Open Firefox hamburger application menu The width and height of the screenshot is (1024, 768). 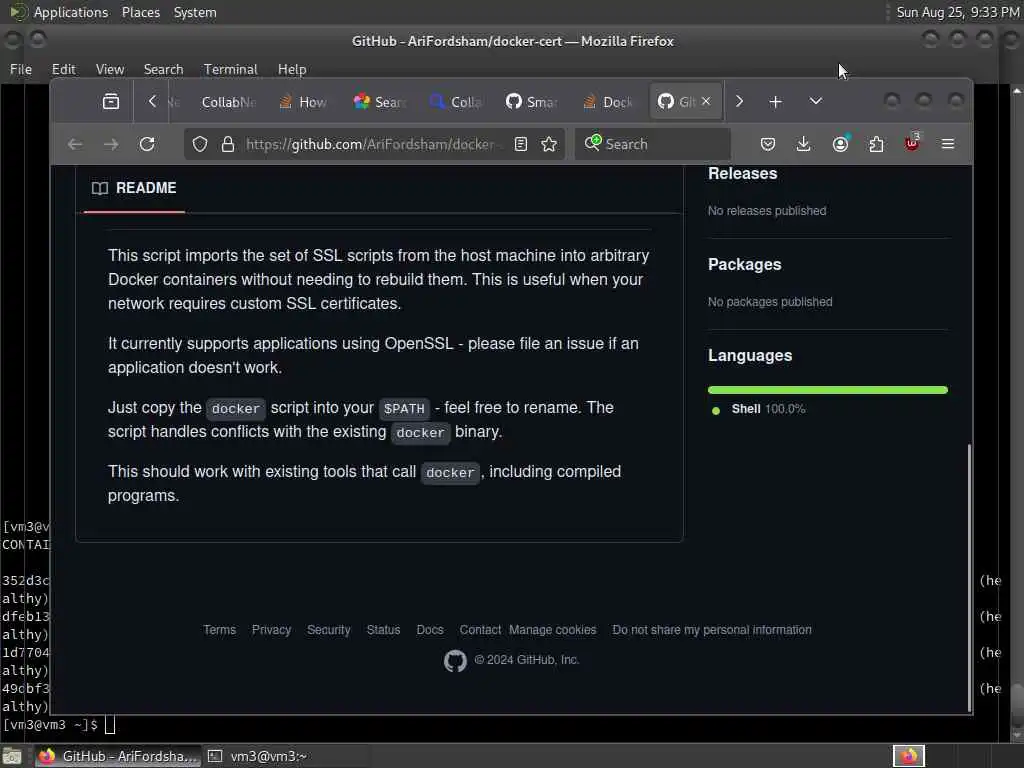pos(948,144)
